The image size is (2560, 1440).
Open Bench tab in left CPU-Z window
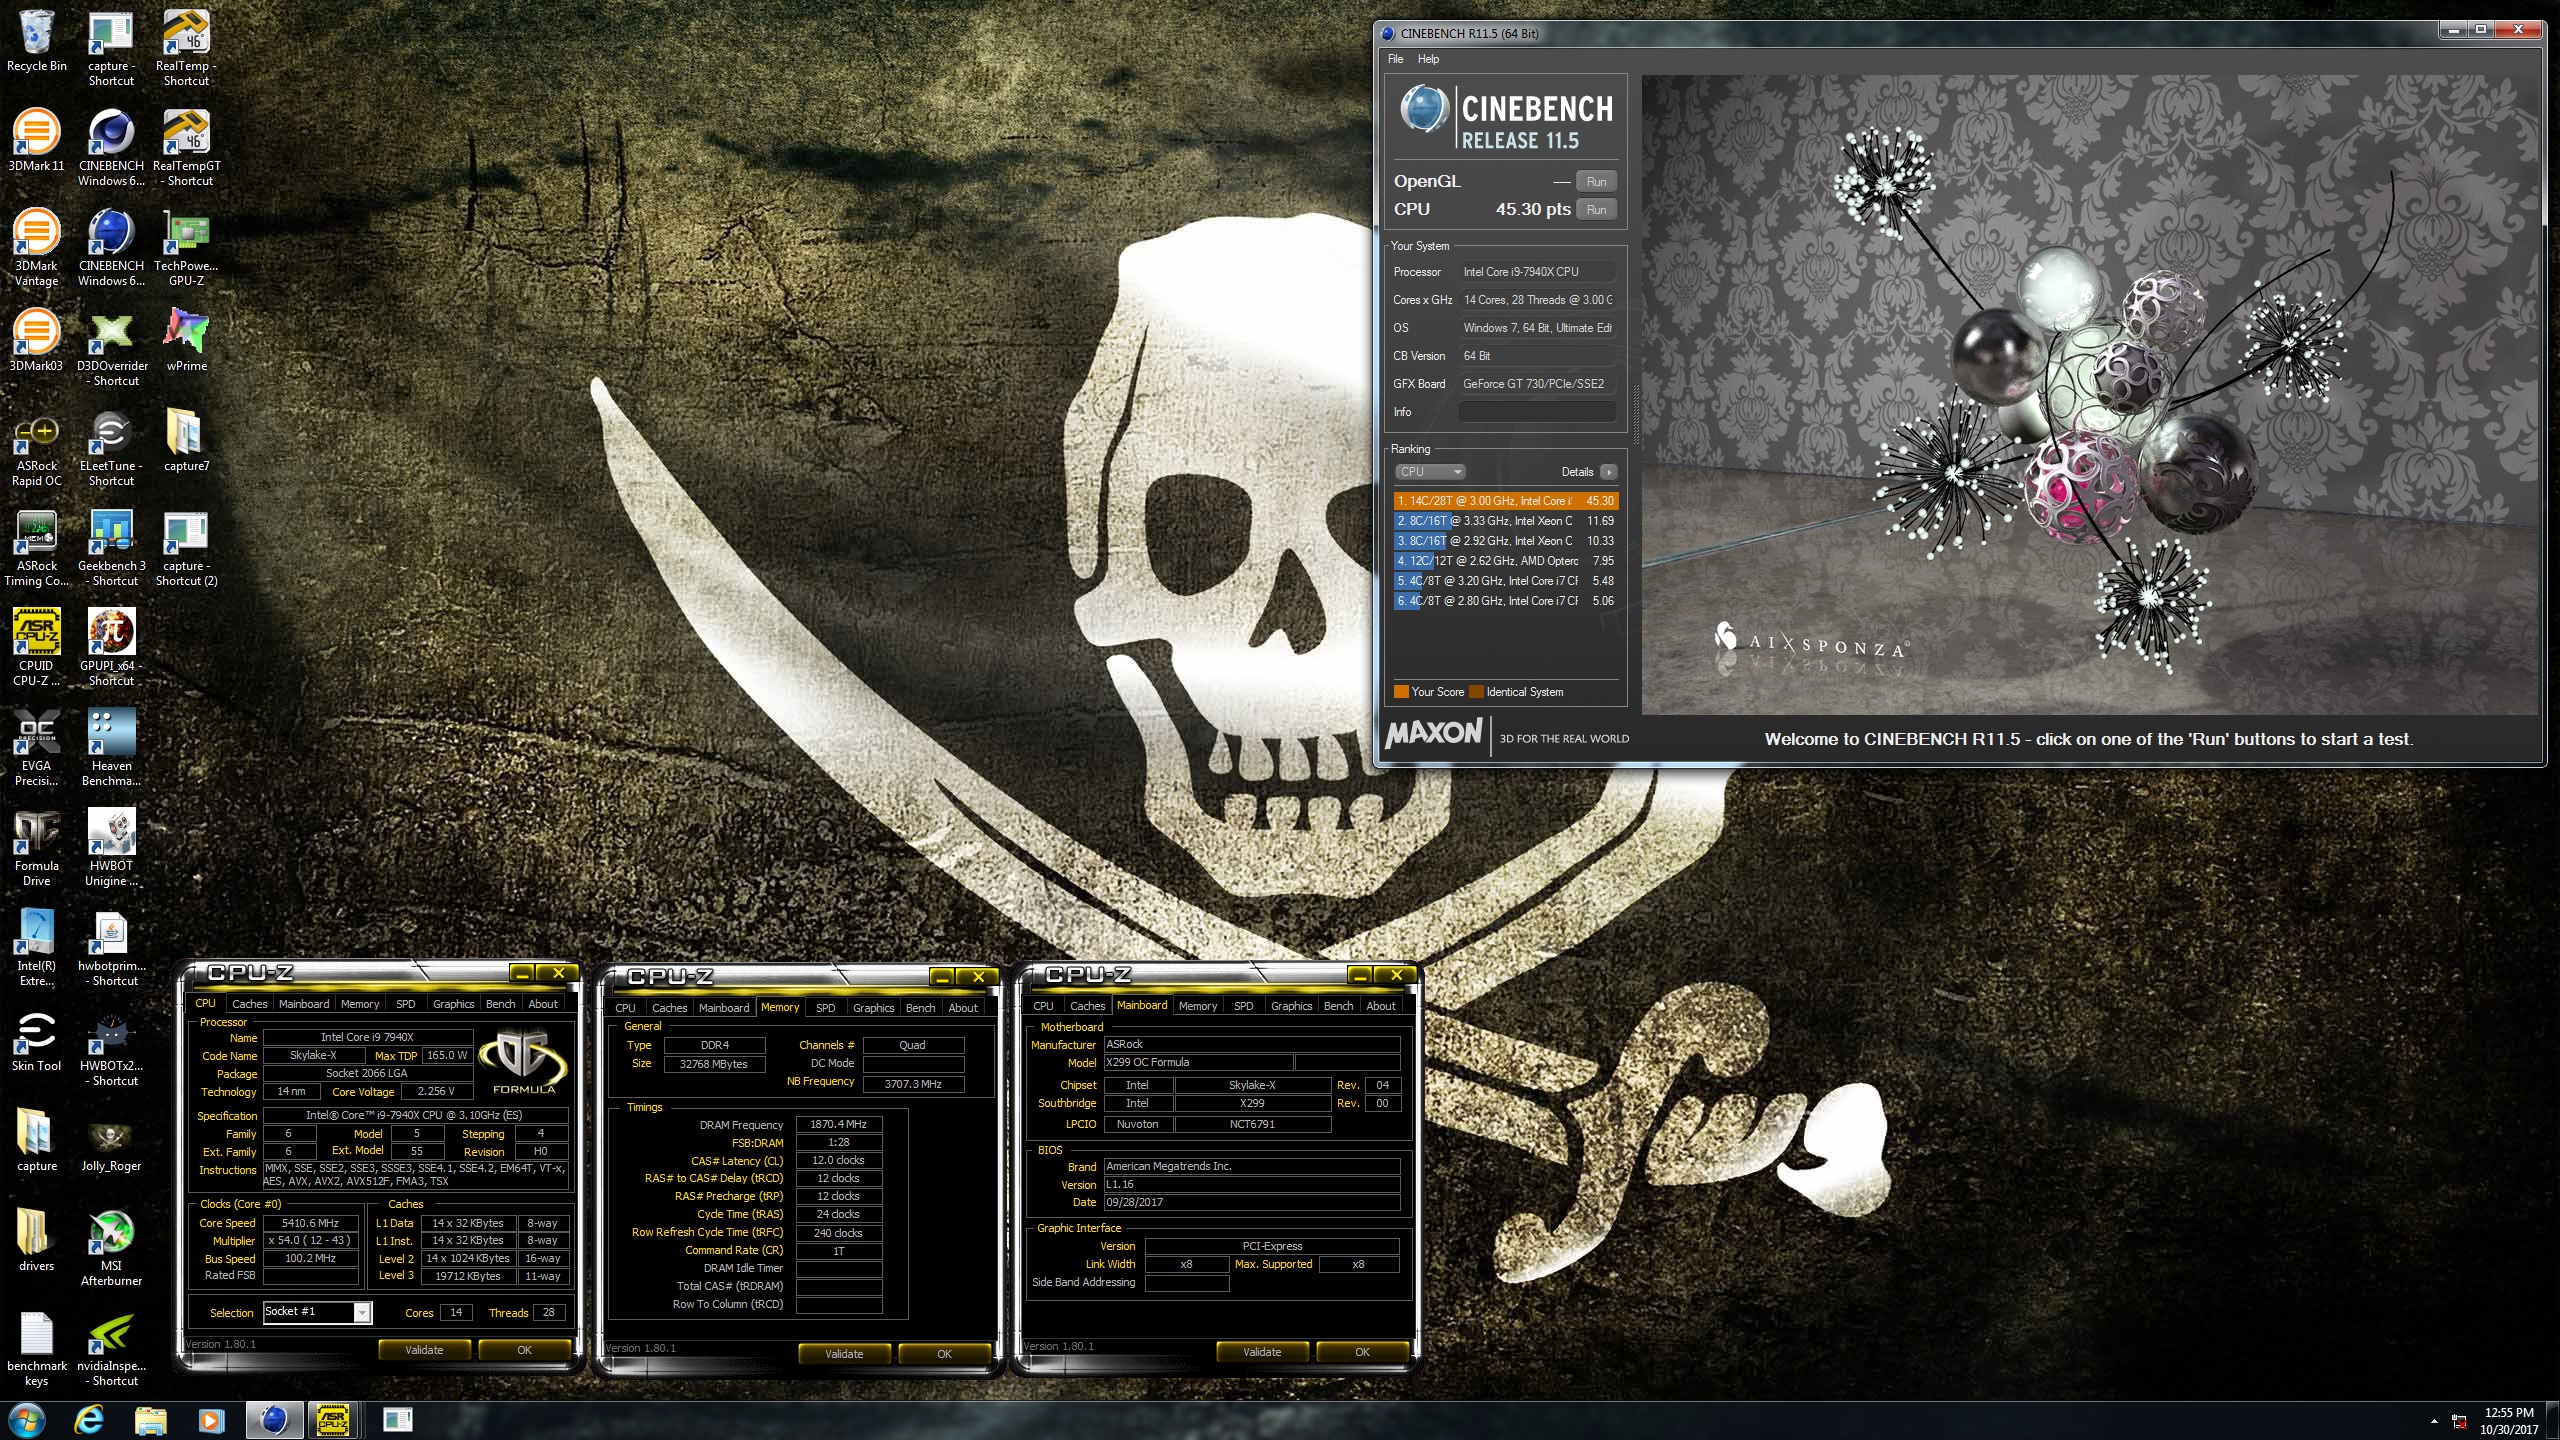[500, 1004]
